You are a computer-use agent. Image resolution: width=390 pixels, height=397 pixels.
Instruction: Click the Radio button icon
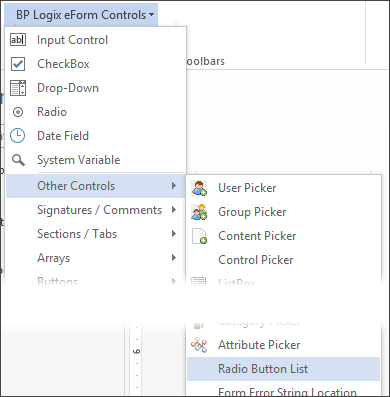click(x=18, y=112)
